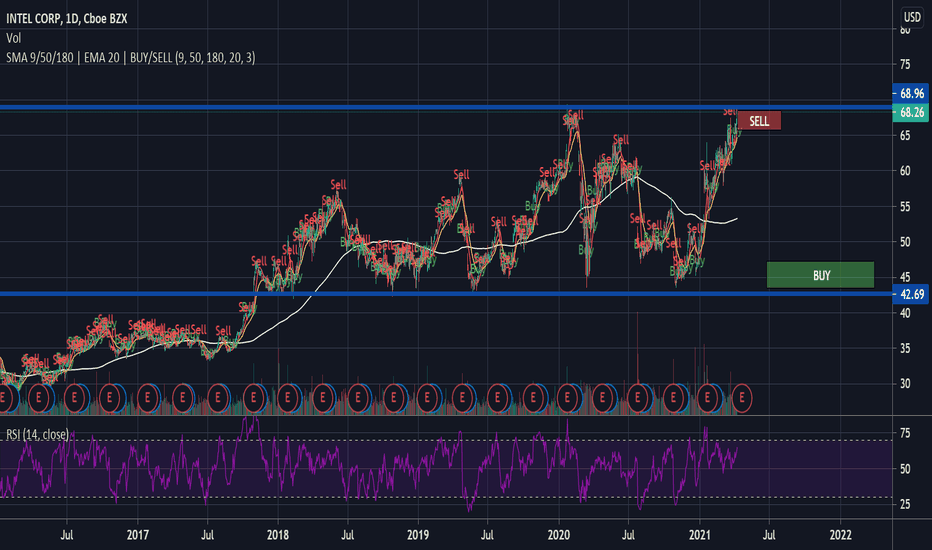Click the 68.26 current price label
This screenshot has height=550, width=932.
911,112
